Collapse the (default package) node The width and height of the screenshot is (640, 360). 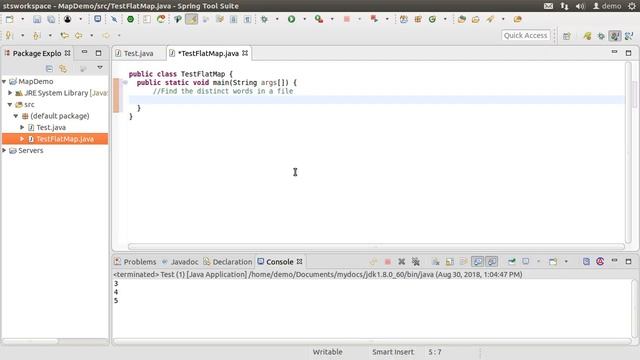[x=16, y=116]
